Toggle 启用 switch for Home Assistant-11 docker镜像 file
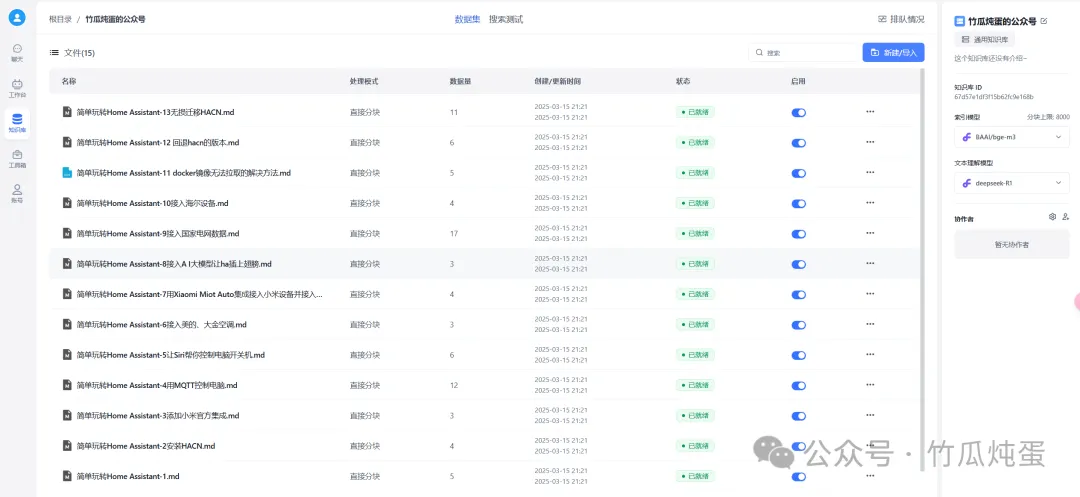This screenshot has width=1080, height=497. [x=798, y=173]
